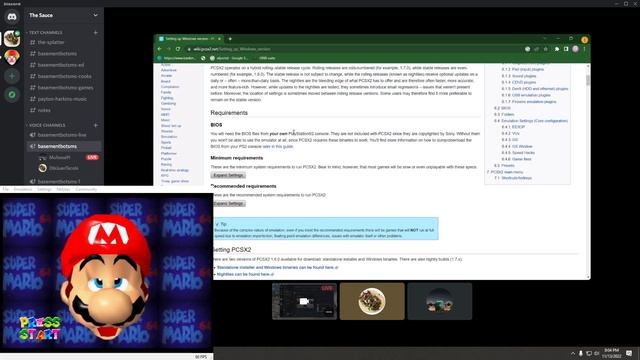The width and height of the screenshot is (640, 360).
Task: Open the basementbotoms-cooks text channel
Action: pos(64,76)
